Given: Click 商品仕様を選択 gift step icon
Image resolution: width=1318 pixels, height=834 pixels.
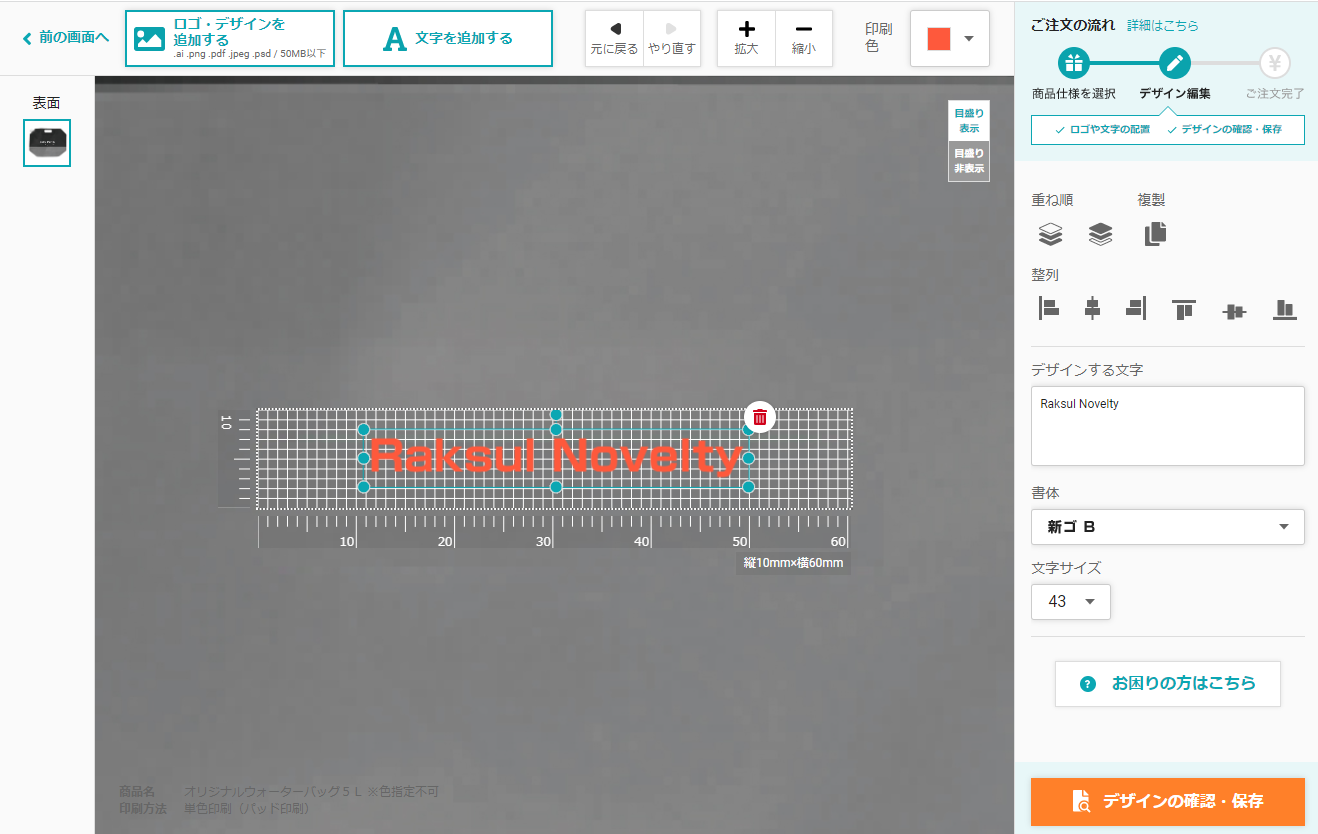Looking at the screenshot, I should (1074, 64).
